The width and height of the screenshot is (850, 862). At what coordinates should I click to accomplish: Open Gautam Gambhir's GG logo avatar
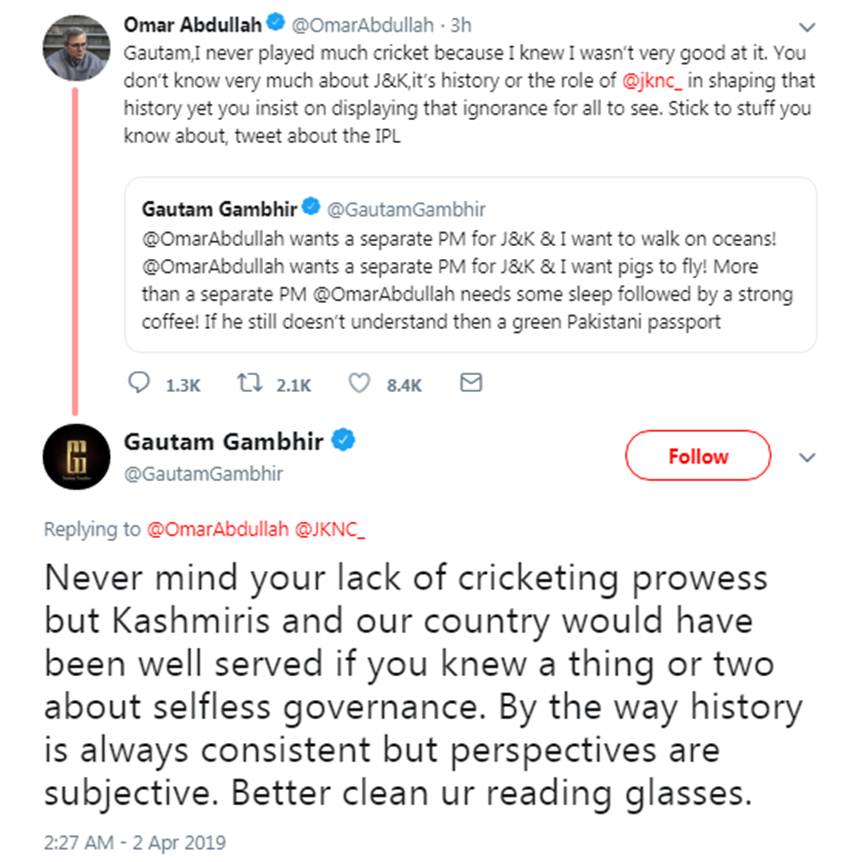(x=76, y=457)
